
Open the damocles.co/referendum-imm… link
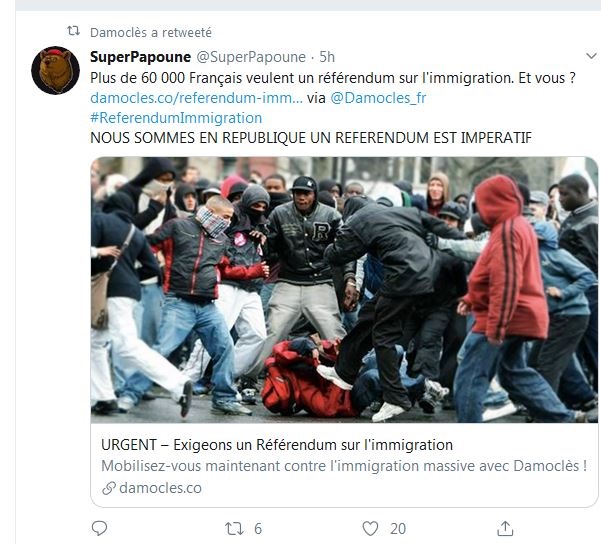point(196,98)
